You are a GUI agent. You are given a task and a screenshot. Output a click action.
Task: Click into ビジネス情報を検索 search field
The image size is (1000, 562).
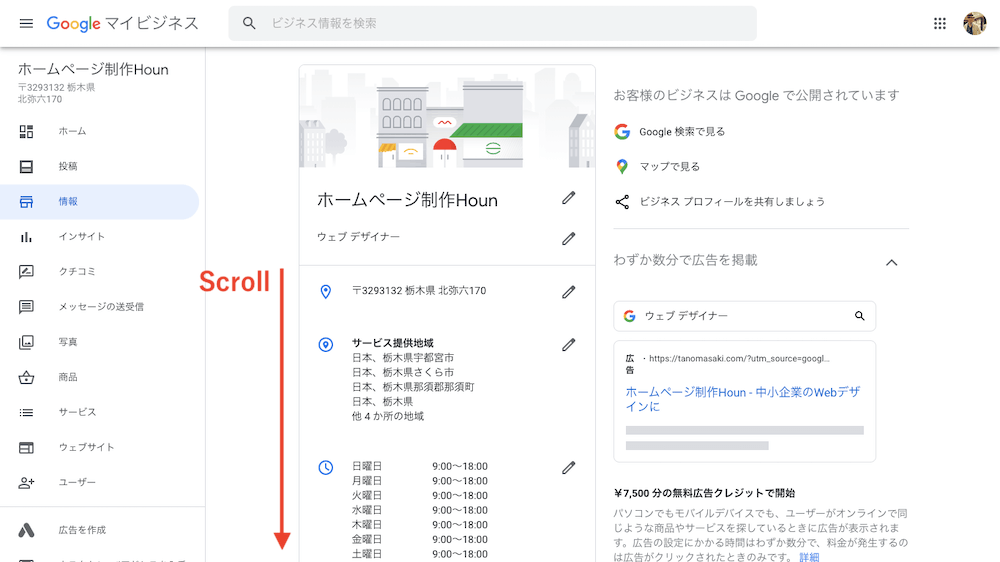pyautogui.click(x=492, y=24)
